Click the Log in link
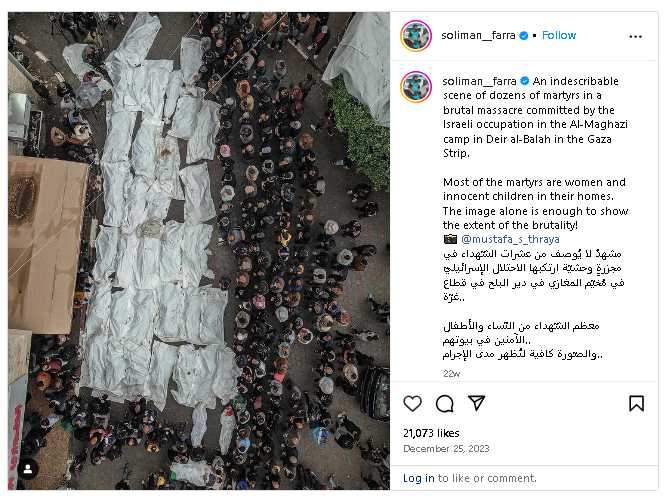The image size is (667, 502). pos(419,478)
